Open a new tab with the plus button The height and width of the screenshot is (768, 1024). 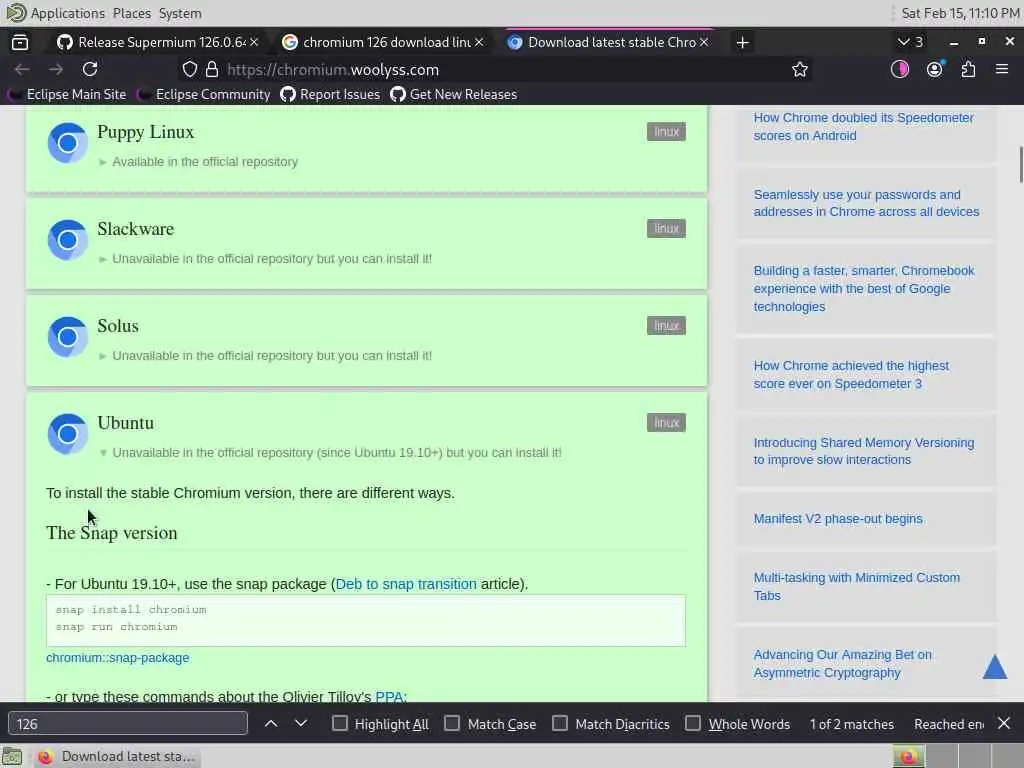tap(742, 42)
